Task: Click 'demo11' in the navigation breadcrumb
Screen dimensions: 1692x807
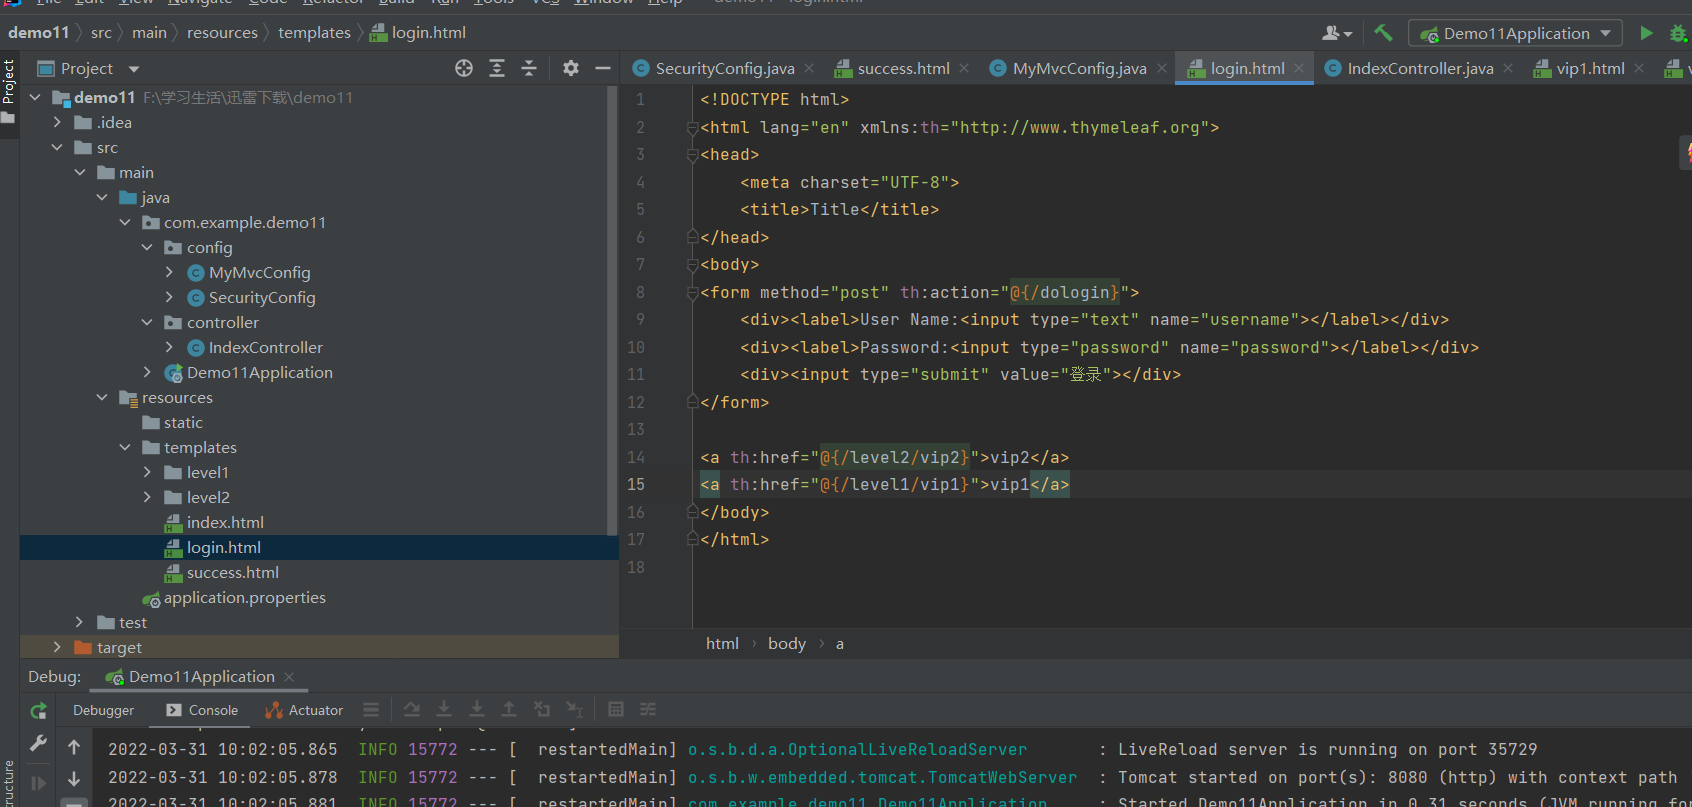Action: pos(39,33)
